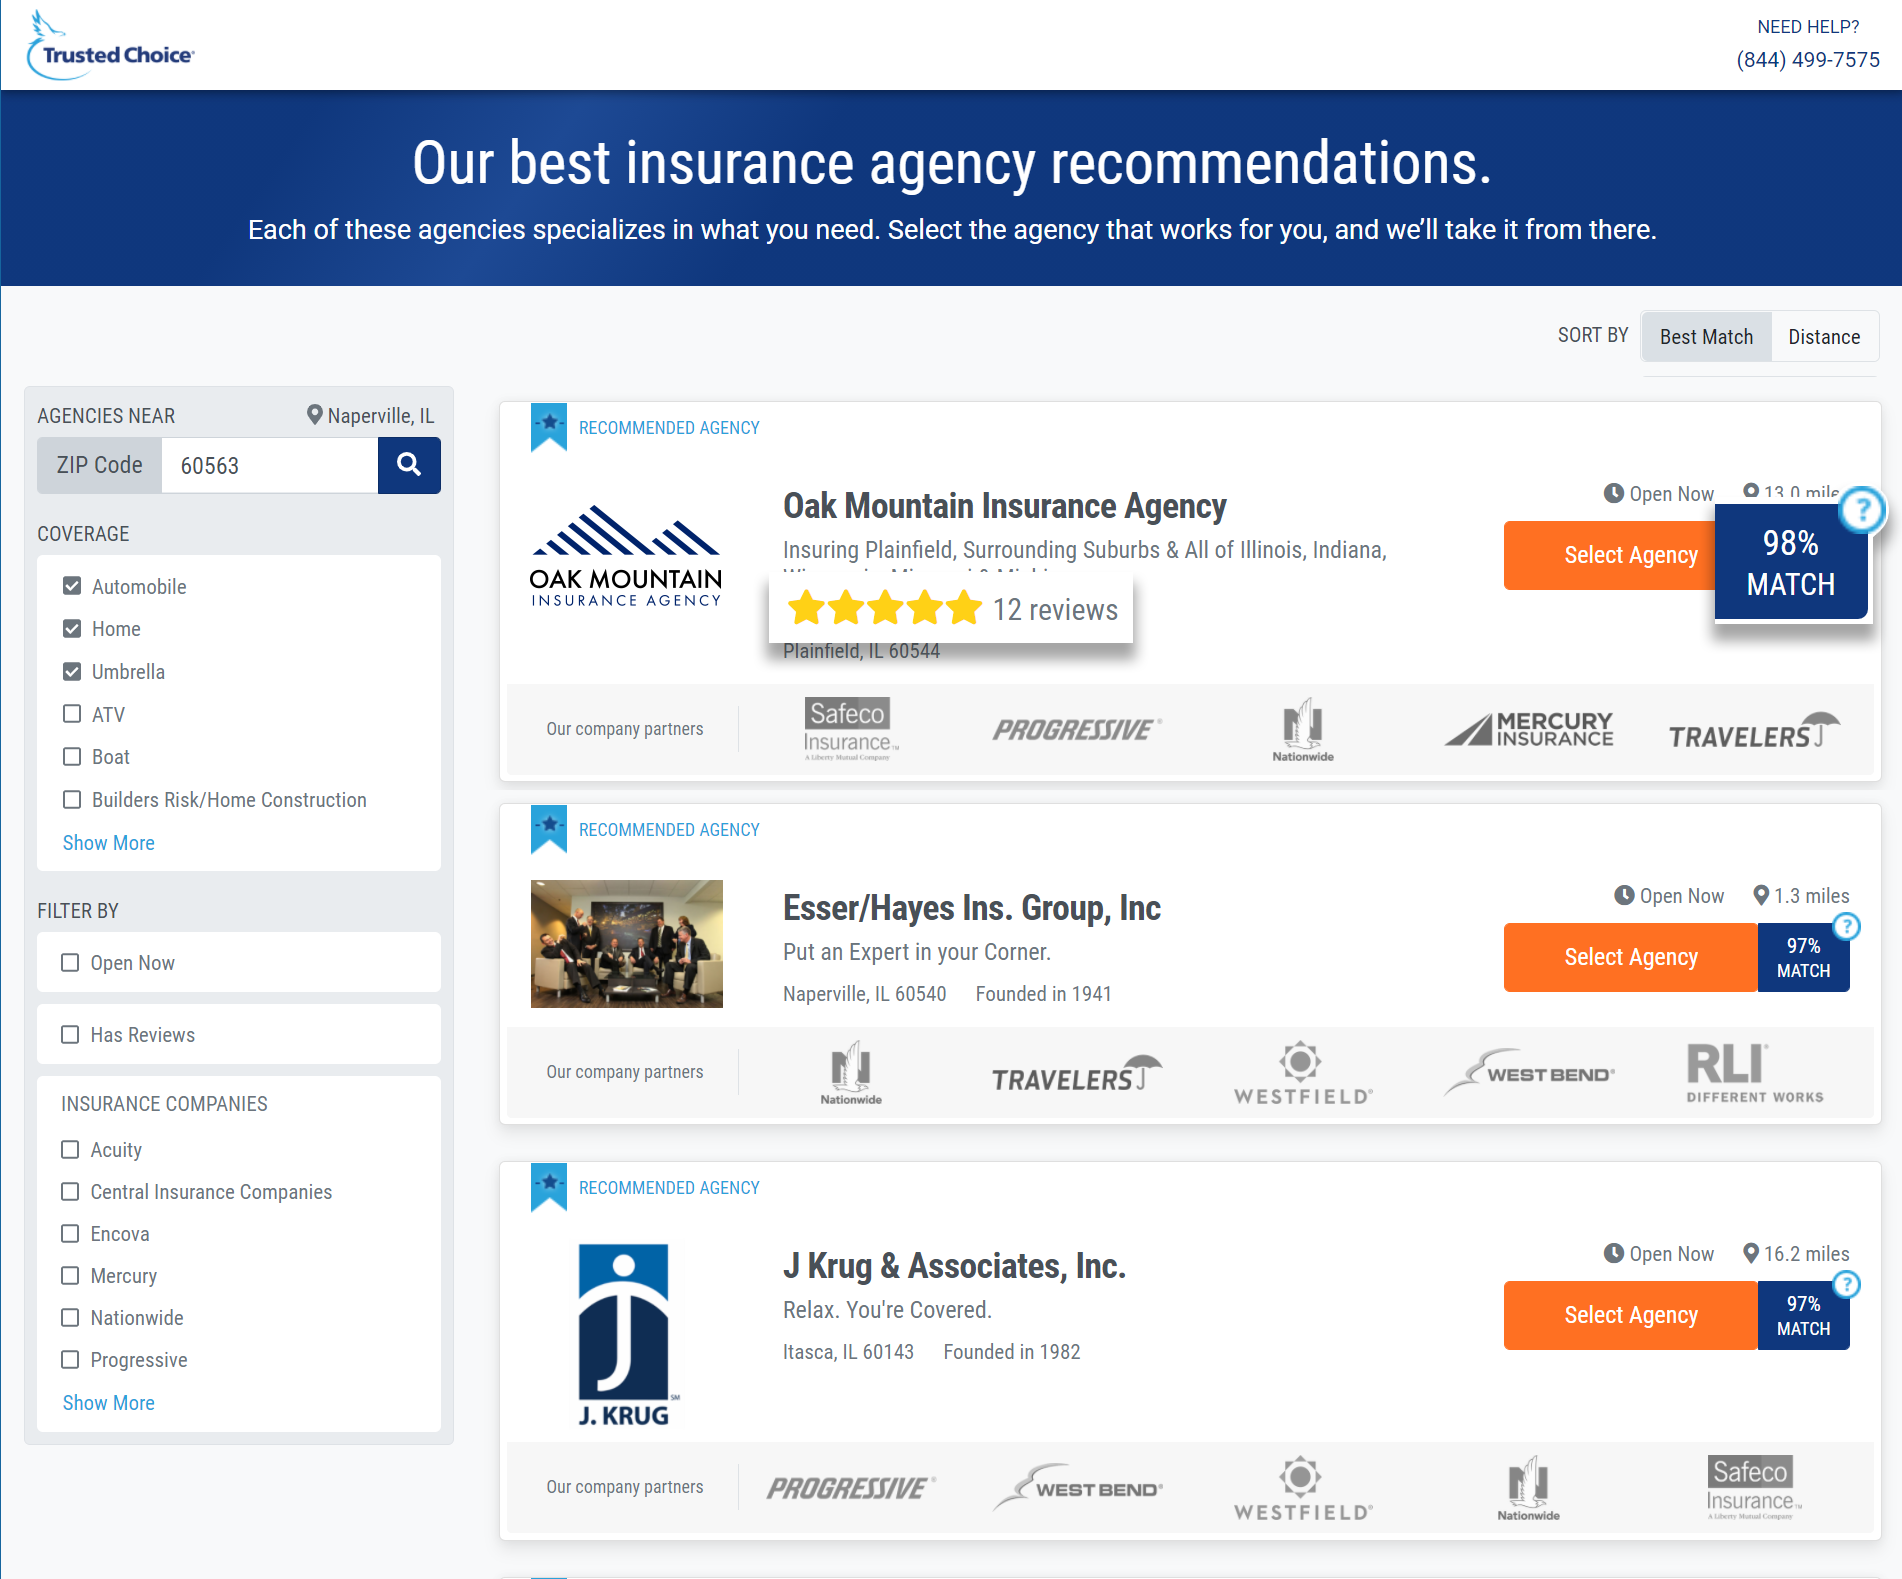The height and width of the screenshot is (1579, 1902).
Task: Check the ATV coverage checkbox
Action: [72, 714]
